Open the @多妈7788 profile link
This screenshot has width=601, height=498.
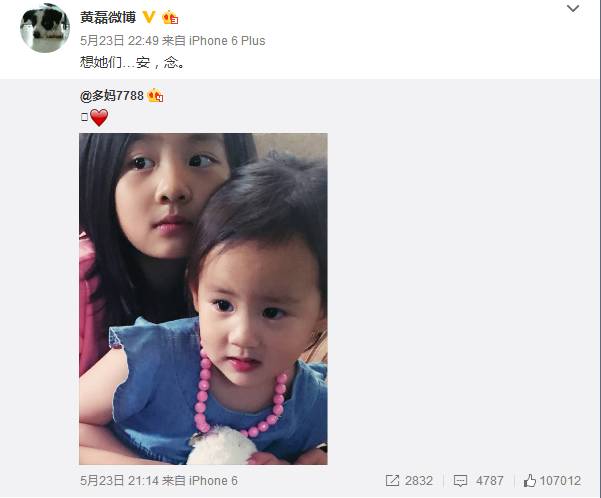112,96
